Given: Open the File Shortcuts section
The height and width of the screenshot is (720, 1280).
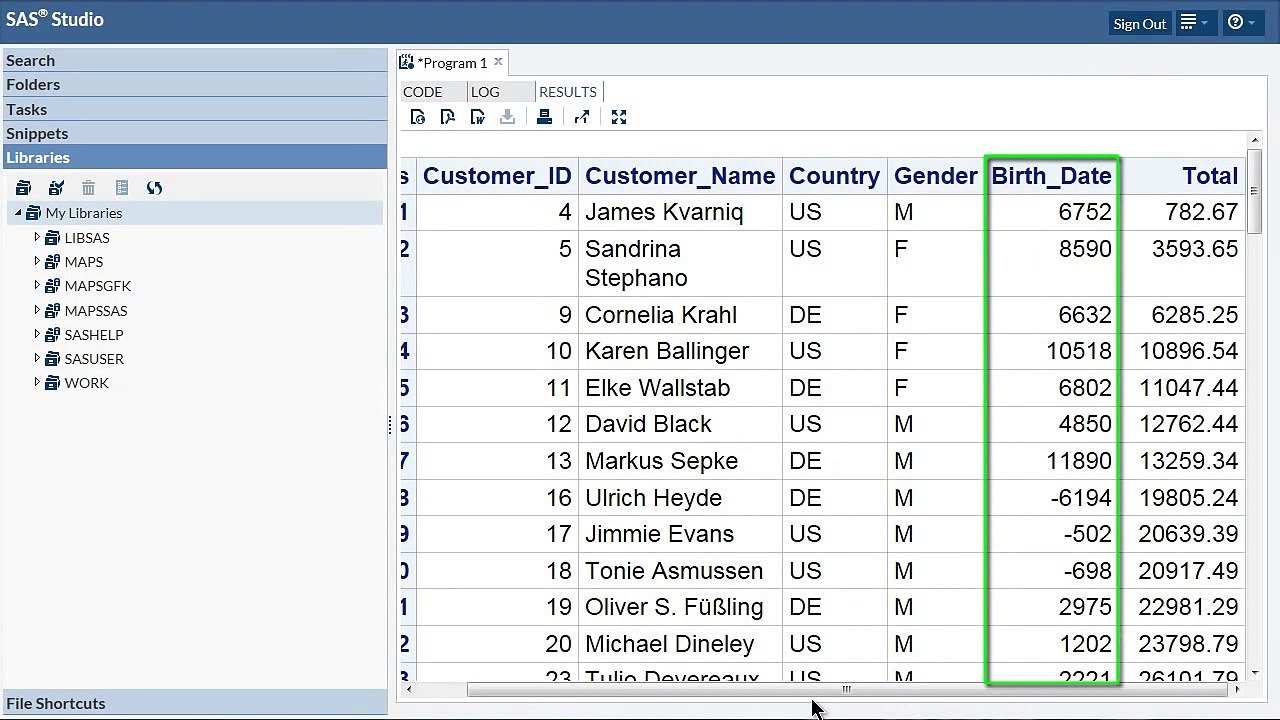Looking at the screenshot, I should click(x=194, y=703).
